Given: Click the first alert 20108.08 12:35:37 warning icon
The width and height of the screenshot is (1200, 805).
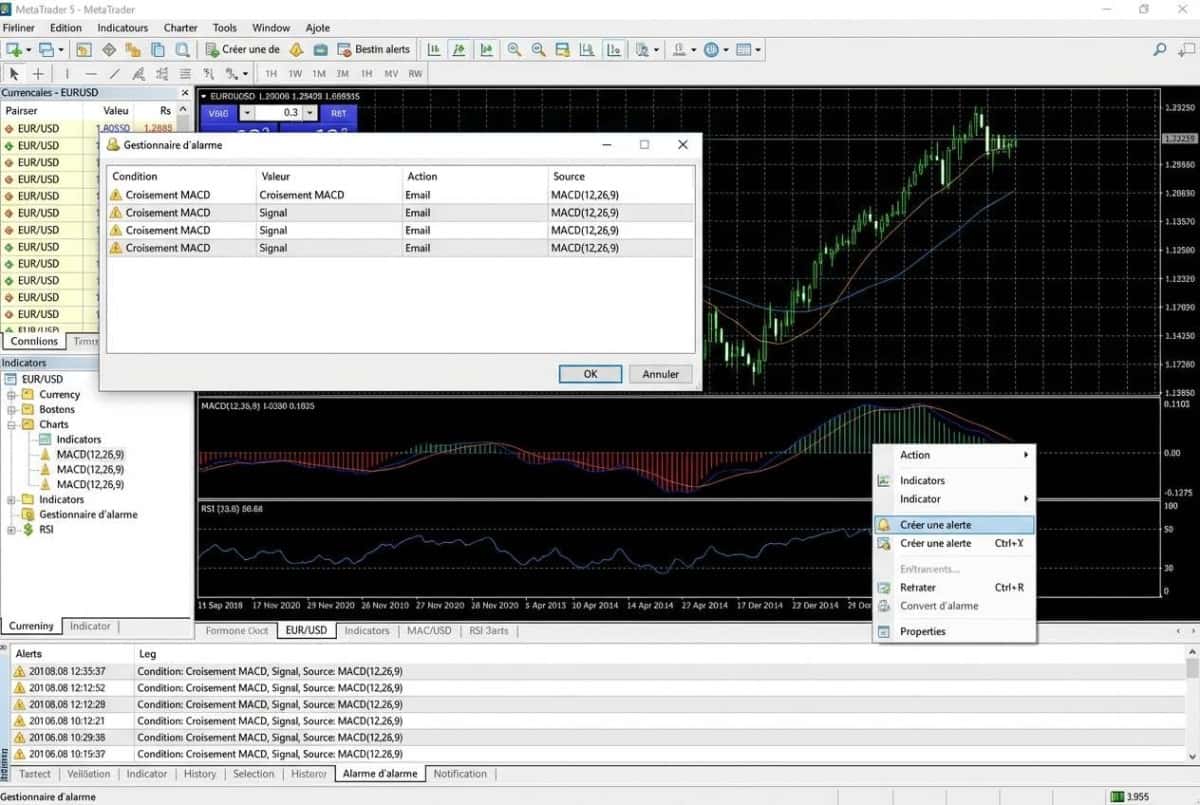Looking at the screenshot, I should pyautogui.click(x=19, y=672).
